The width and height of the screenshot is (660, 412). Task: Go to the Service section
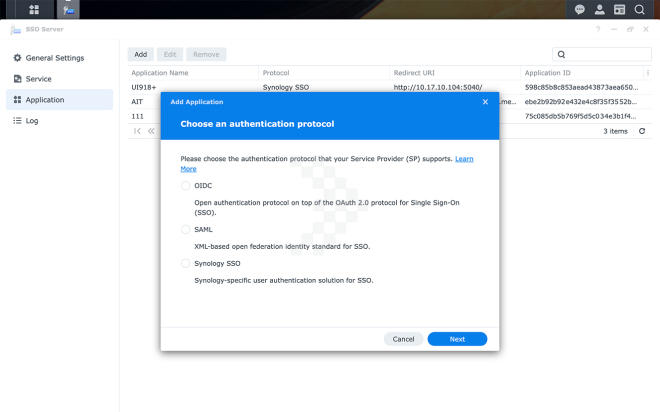tap(38, 79)
